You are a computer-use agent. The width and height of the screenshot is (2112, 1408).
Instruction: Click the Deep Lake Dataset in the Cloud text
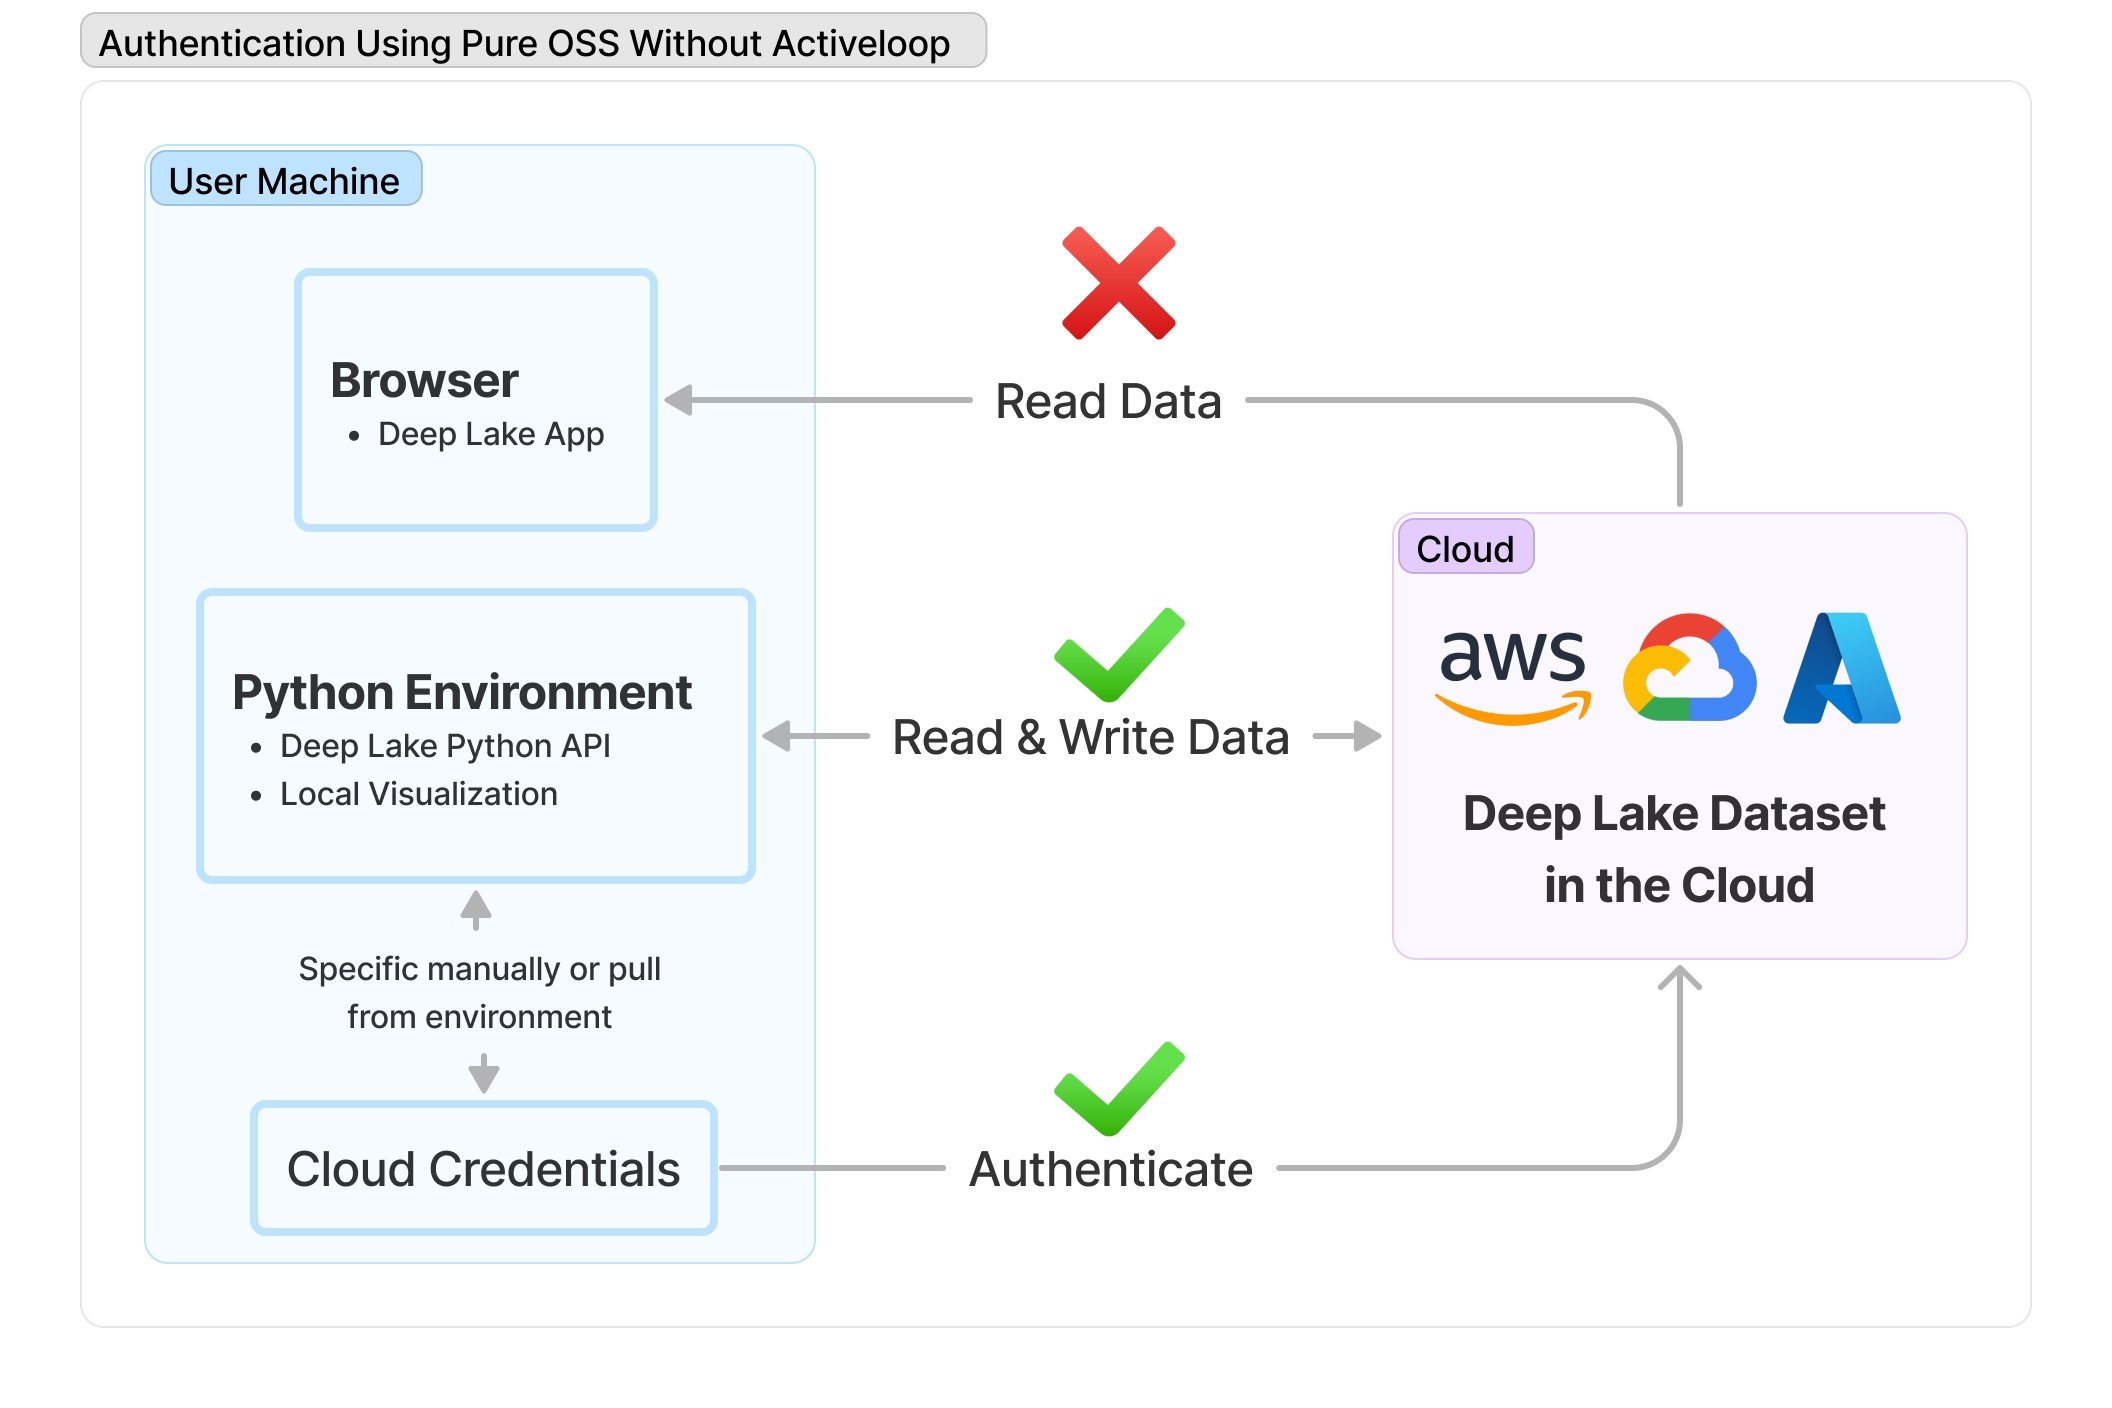click(1678, 849)
